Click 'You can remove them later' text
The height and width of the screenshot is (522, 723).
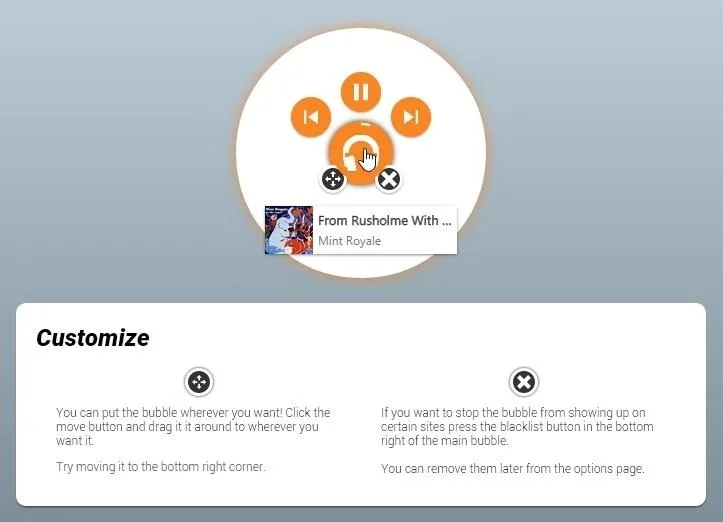point(512,469)
